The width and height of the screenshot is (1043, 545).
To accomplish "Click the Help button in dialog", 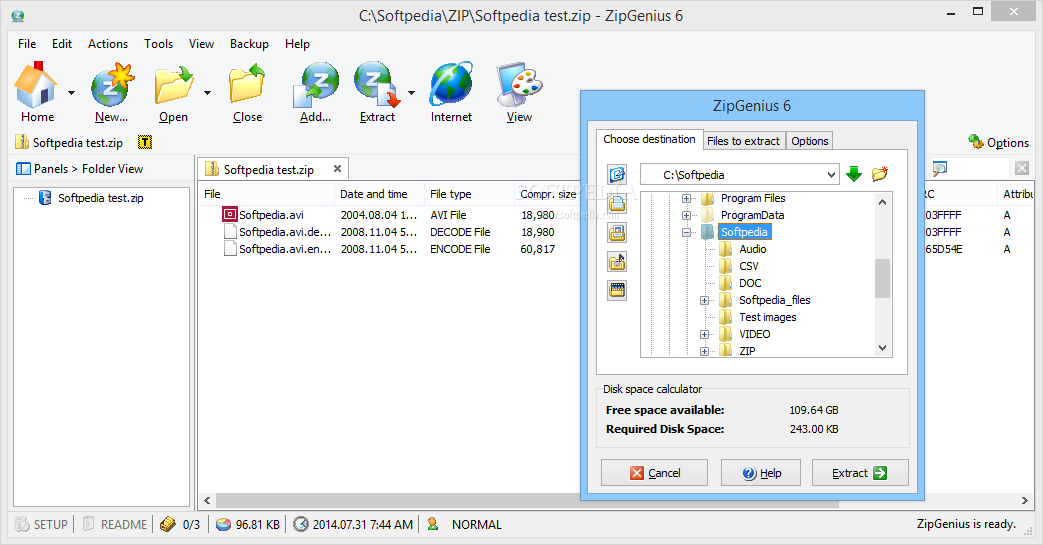I will (761, 472).
